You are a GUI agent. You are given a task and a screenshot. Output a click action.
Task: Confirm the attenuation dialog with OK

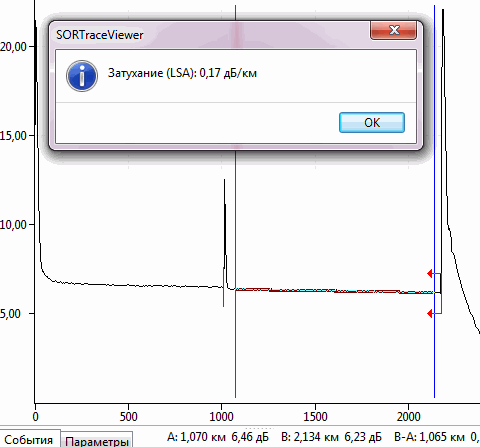pyautogui.click(x=372, y=123)
